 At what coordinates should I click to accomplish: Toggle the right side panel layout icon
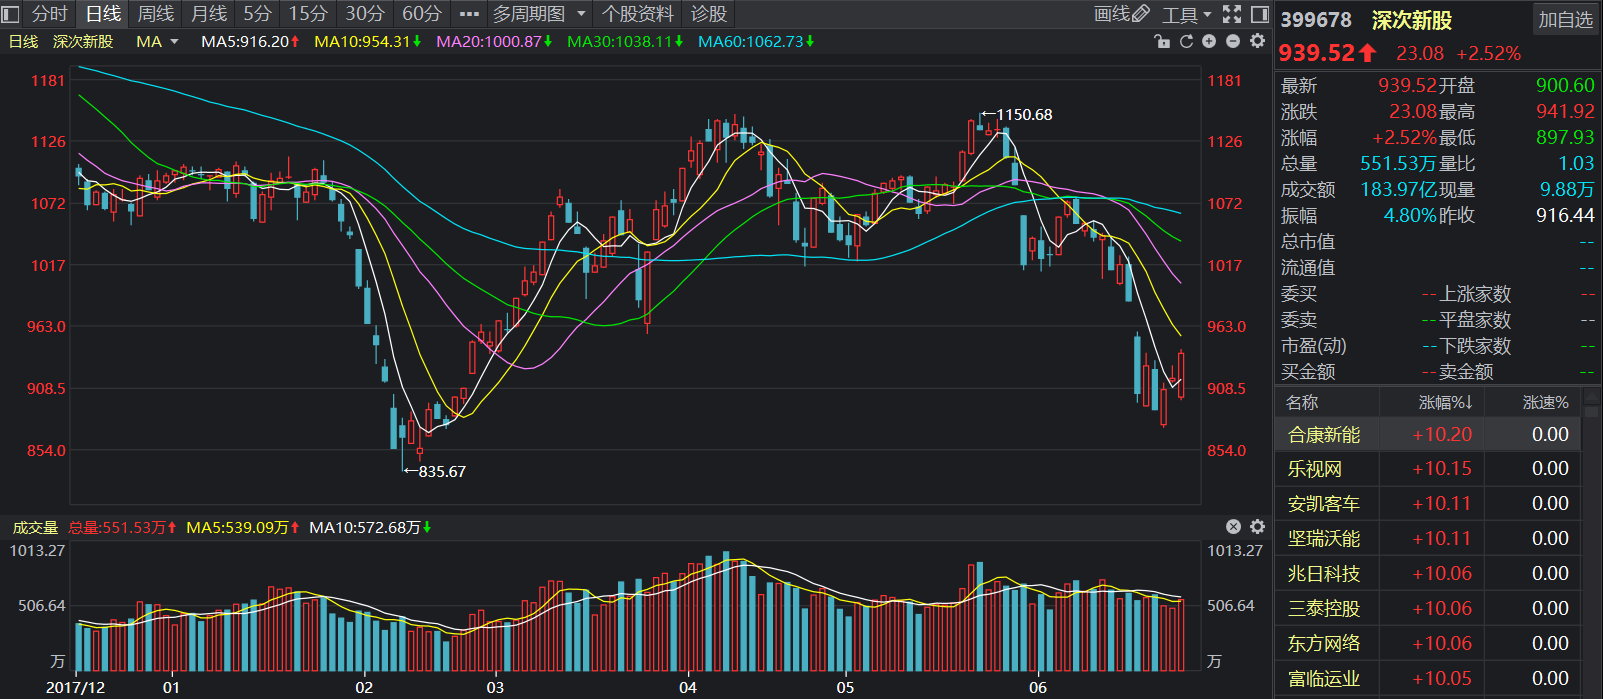pyautogui.click(x=1260, y=14)
